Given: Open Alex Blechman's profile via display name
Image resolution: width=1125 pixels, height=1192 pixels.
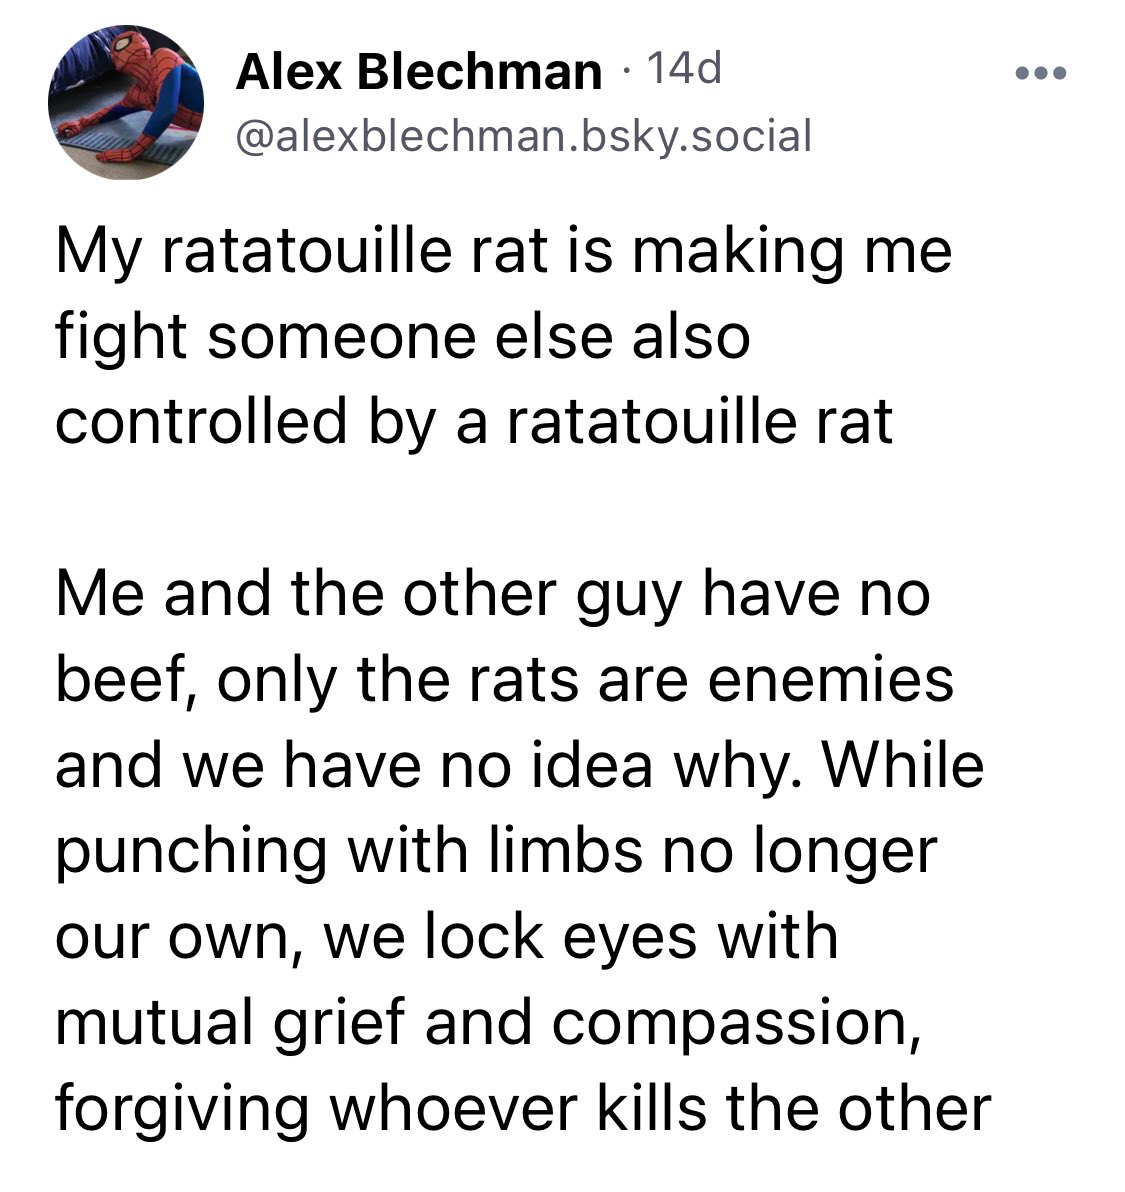Looking at the screenshot, I should pos(418,72).
